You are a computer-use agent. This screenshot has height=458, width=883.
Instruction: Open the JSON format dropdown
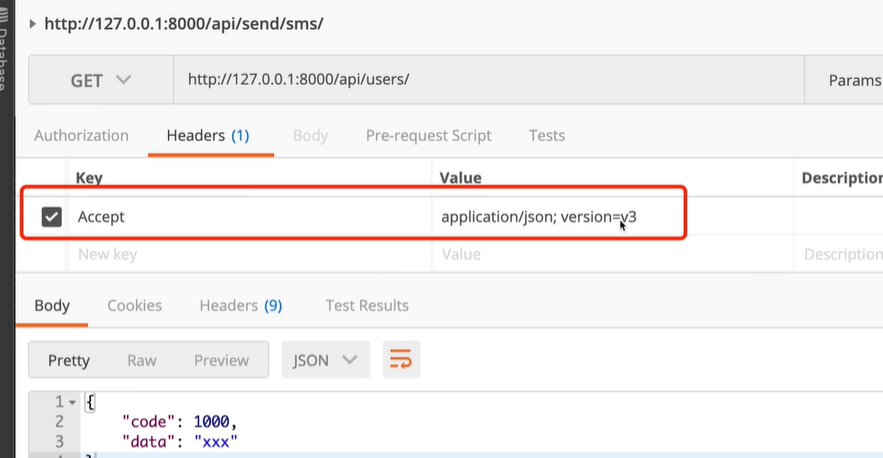tap(325, 360)
